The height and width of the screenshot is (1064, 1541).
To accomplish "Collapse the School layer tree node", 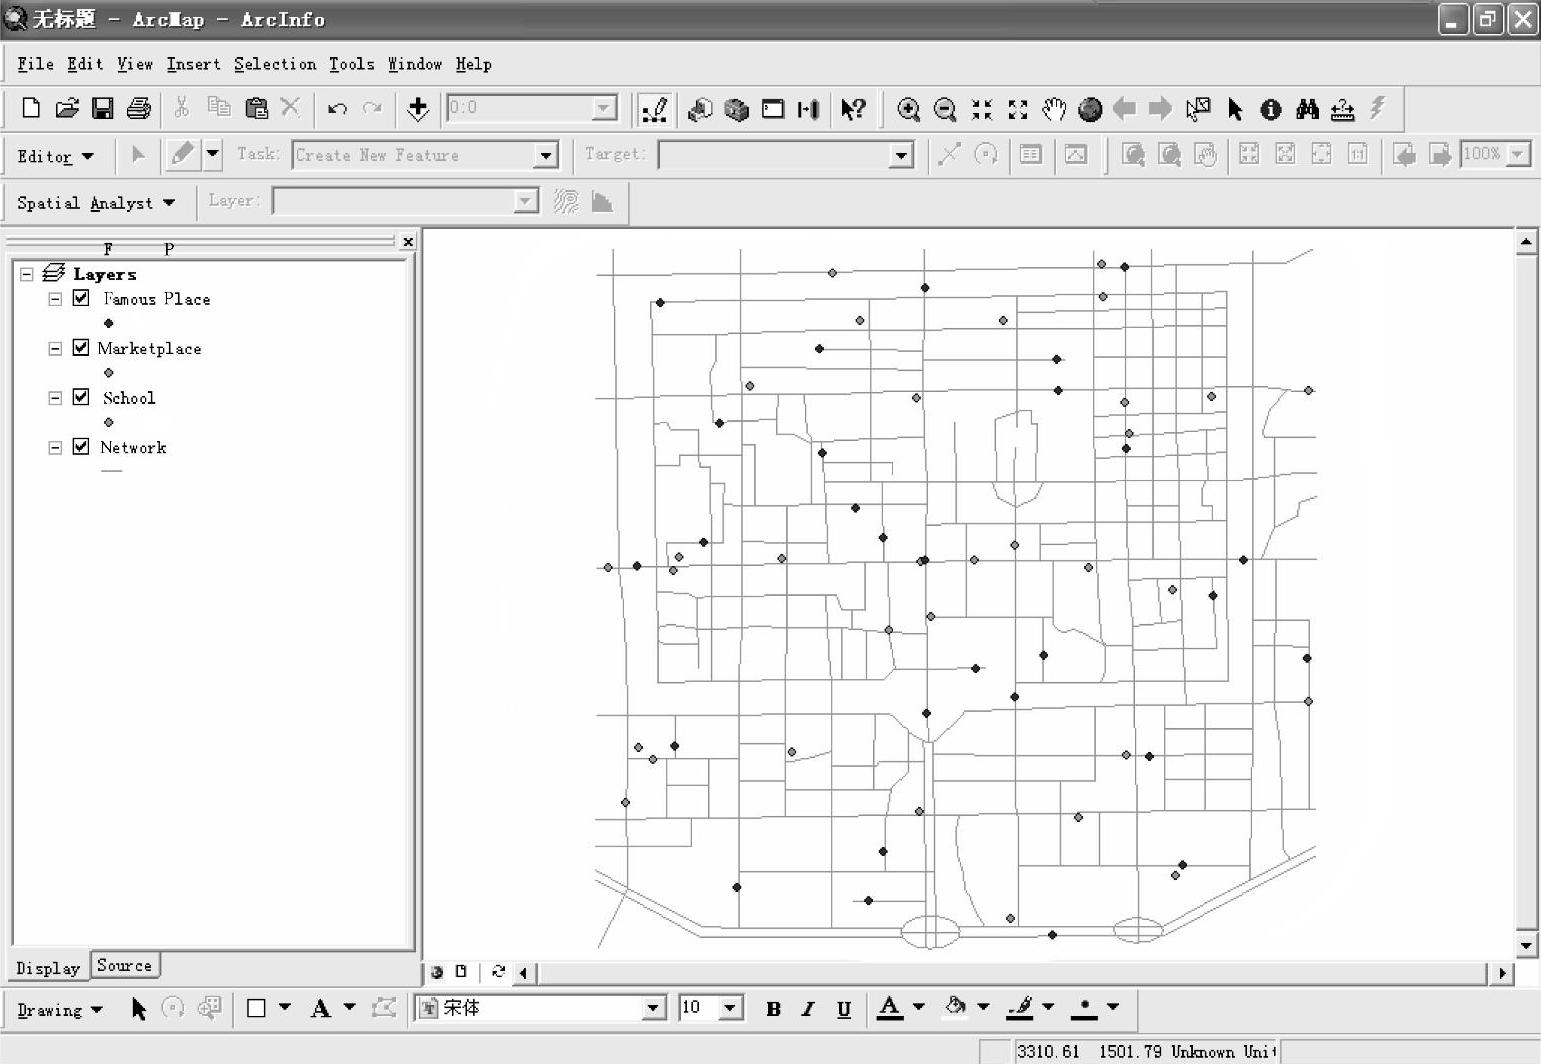I will tap(55, 398).
